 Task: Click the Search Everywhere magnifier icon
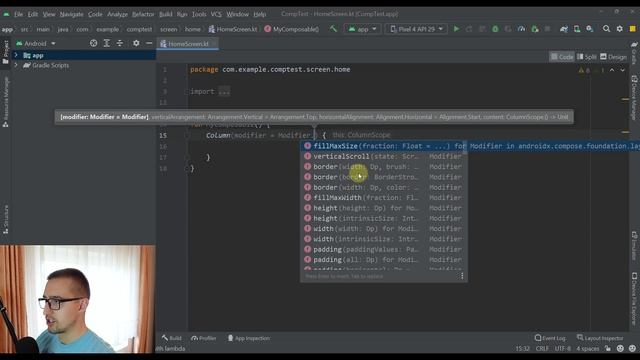[x=607, y=29]
